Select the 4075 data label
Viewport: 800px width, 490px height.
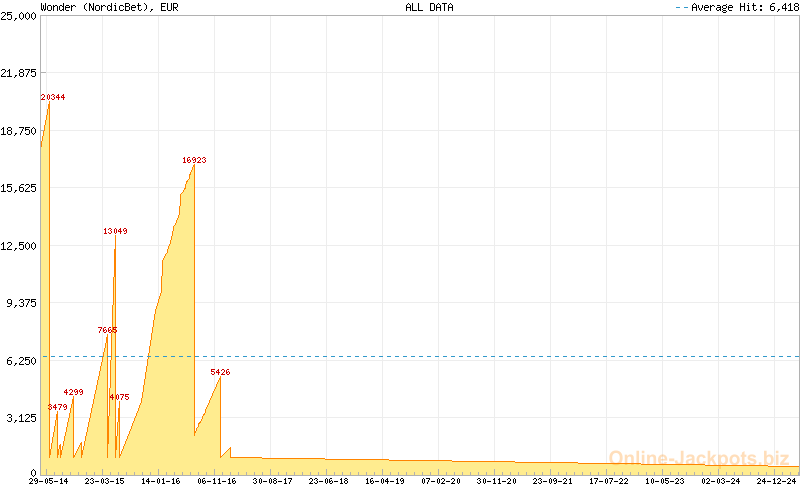(119, 397)
